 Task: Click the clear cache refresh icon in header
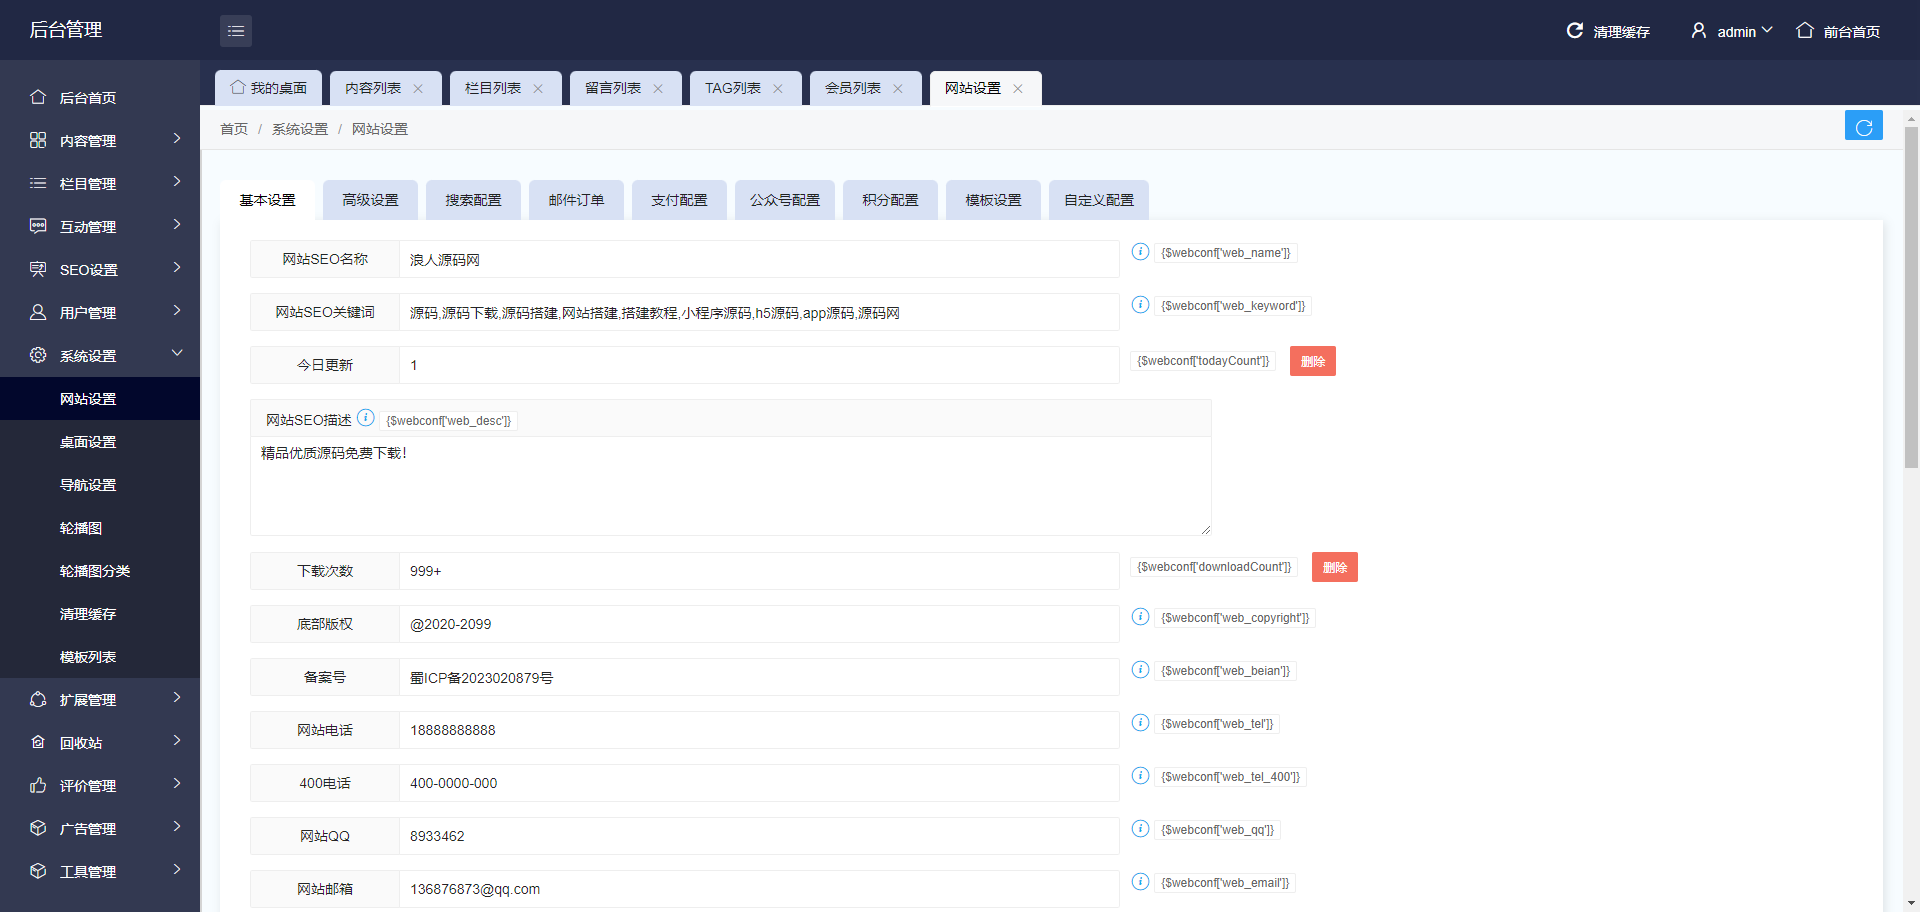pyautogui.click(x=1575, y=31)
